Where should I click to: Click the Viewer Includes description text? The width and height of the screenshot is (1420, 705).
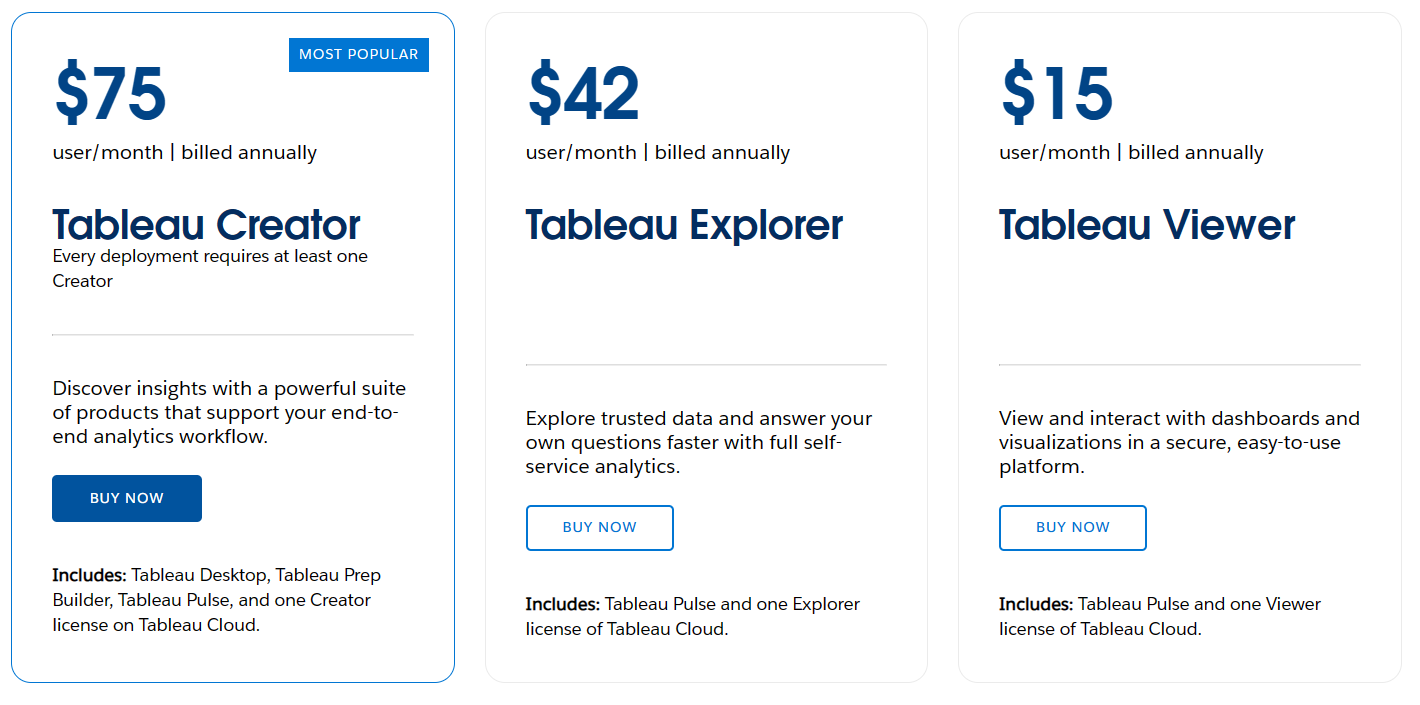point(1159,615)
